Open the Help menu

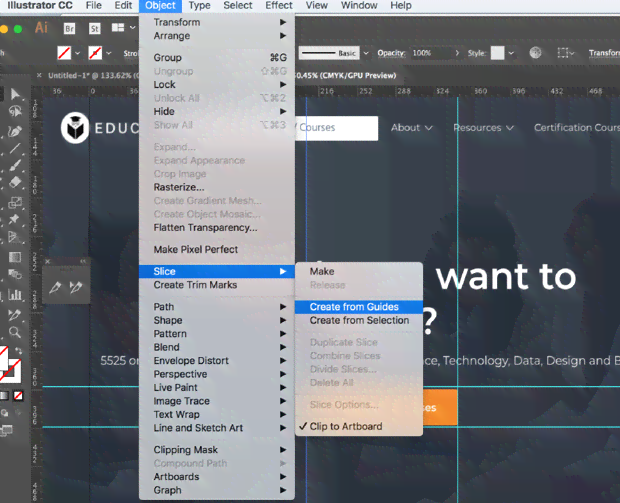tap(401, 6)
